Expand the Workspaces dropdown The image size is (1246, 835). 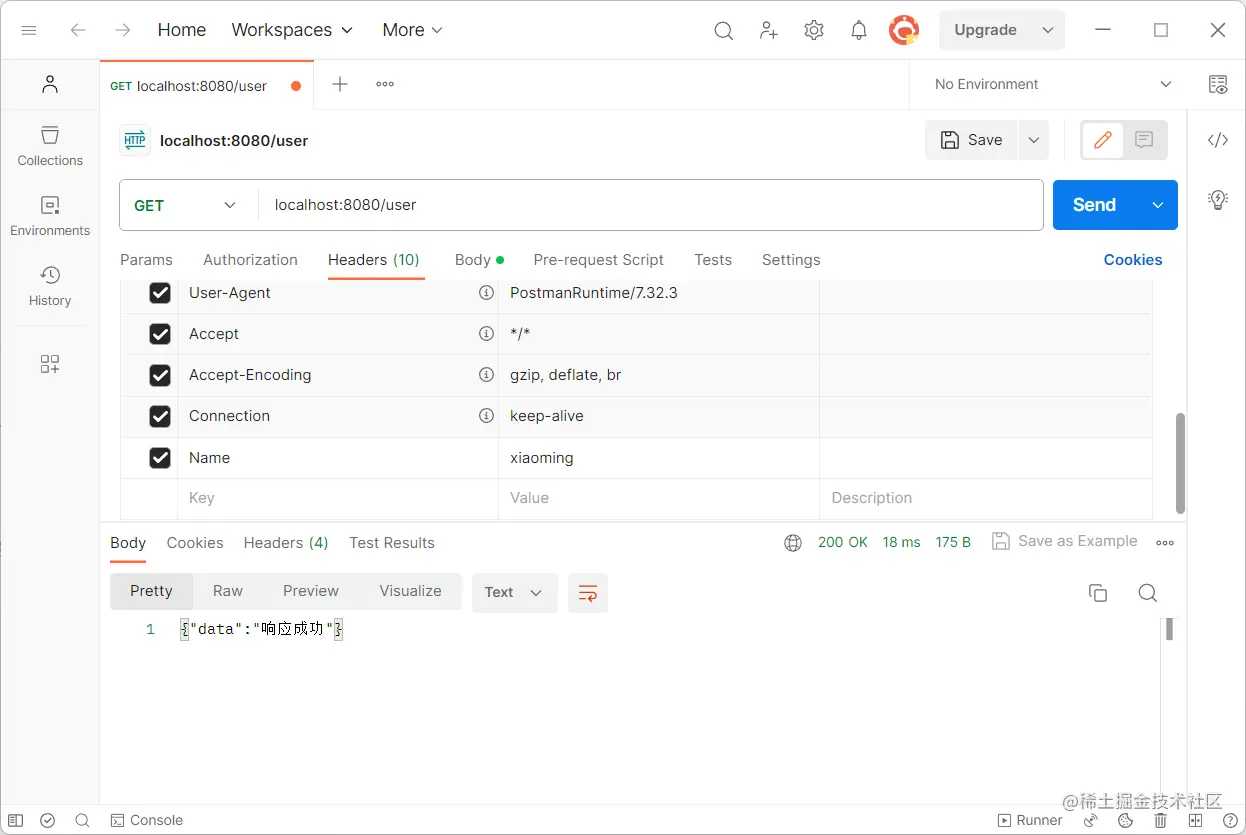292,30
